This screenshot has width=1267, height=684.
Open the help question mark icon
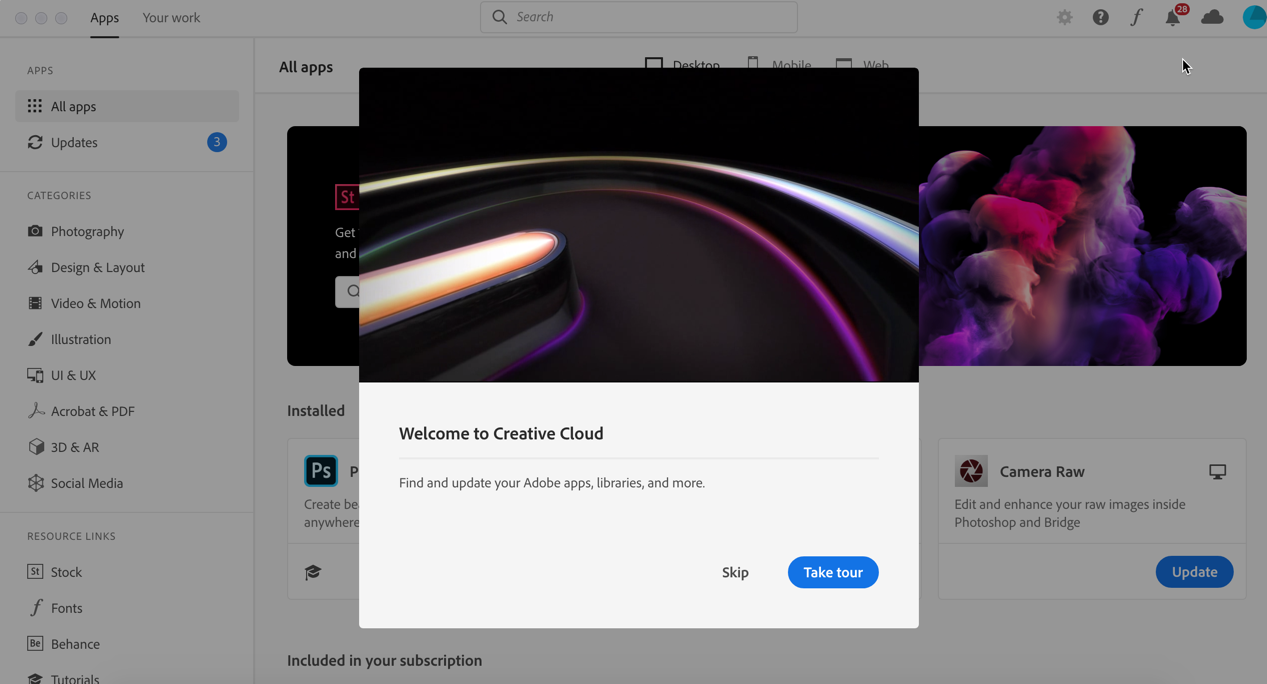tap(1100, 17)
